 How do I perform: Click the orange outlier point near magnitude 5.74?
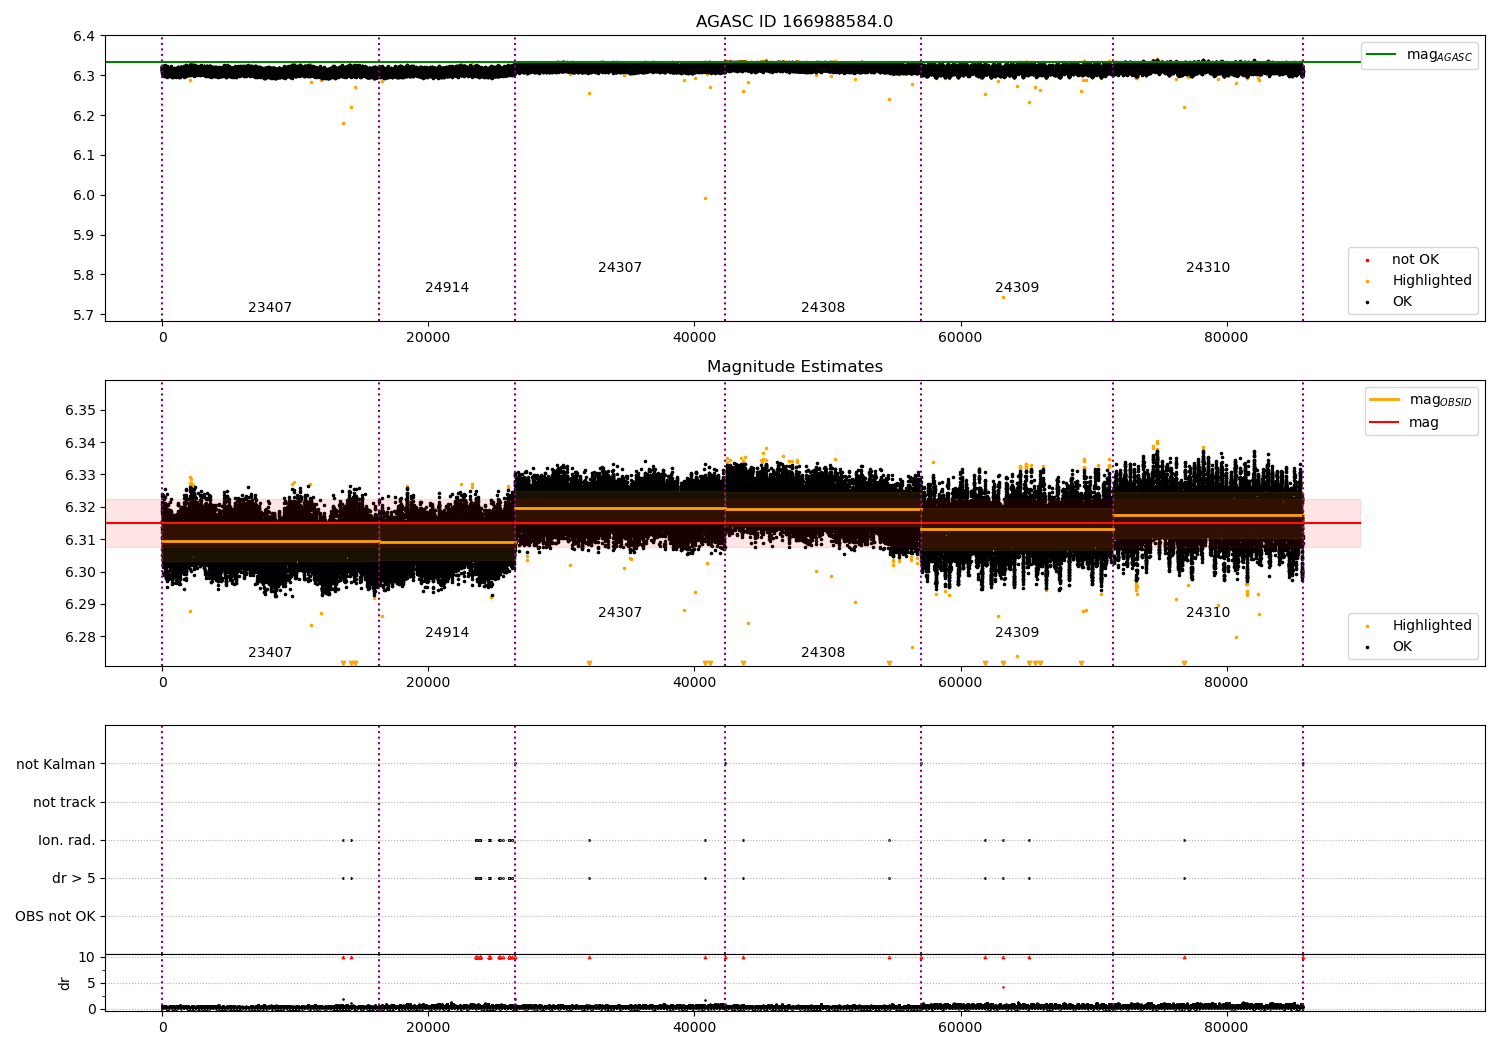(x=1003, y=297)
